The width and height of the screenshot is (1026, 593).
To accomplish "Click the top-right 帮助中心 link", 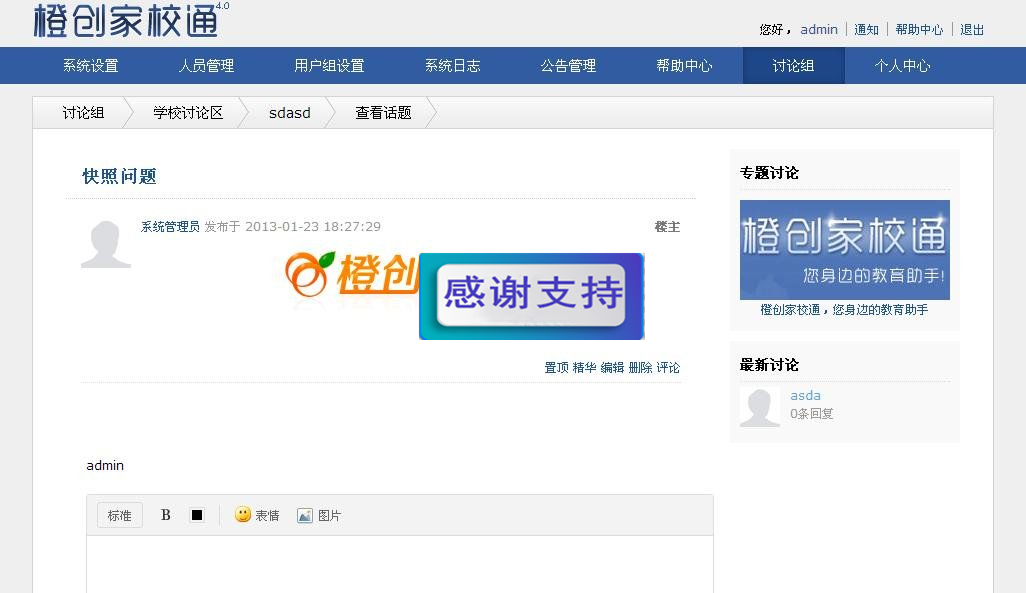I will (x=919, y=29).
